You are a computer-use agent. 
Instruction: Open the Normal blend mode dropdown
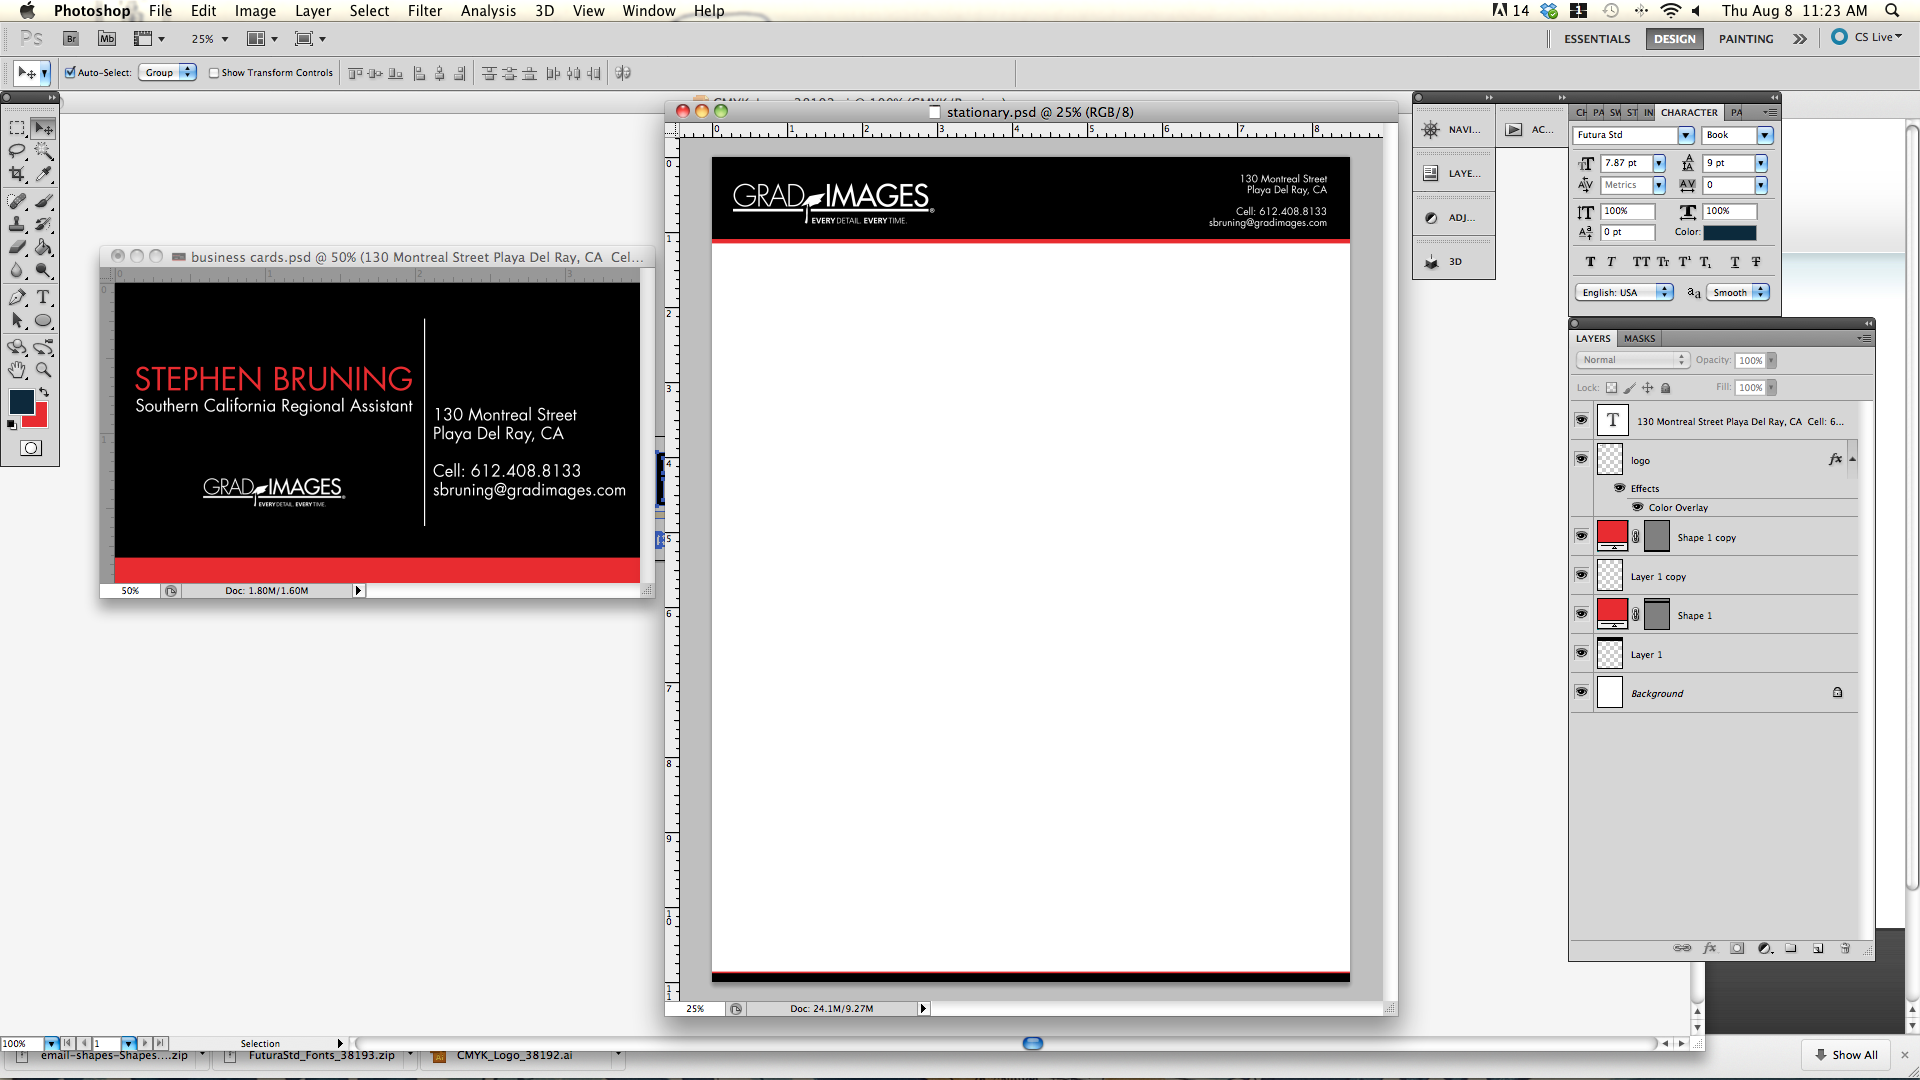coord(1632,360)
